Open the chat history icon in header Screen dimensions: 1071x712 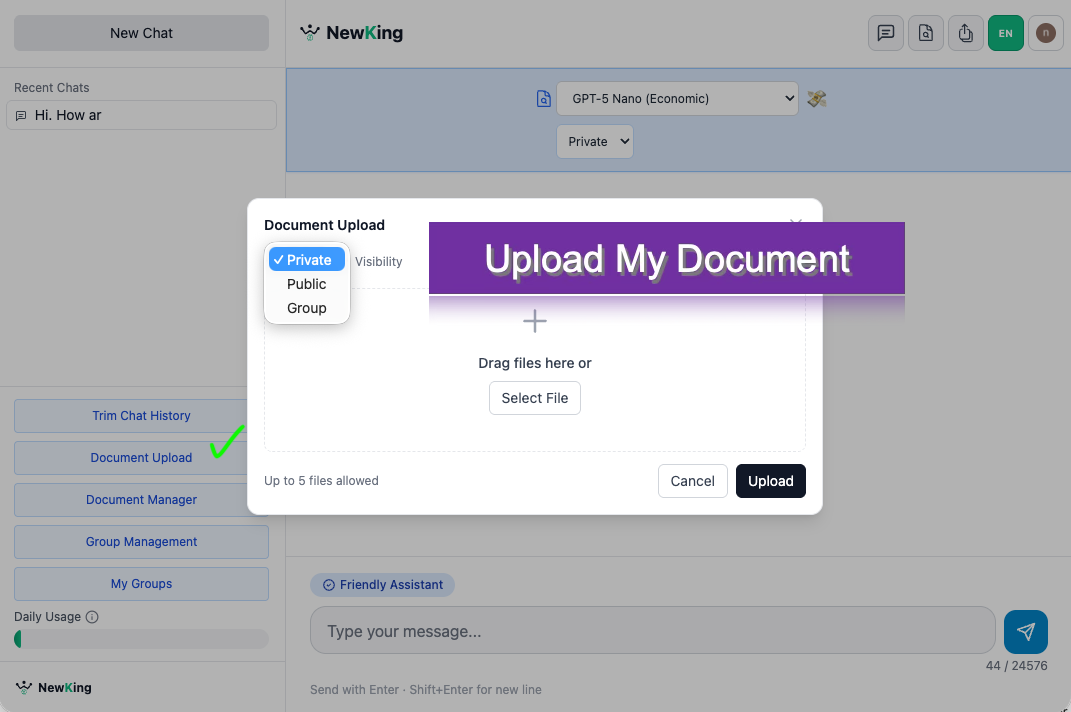885,33
